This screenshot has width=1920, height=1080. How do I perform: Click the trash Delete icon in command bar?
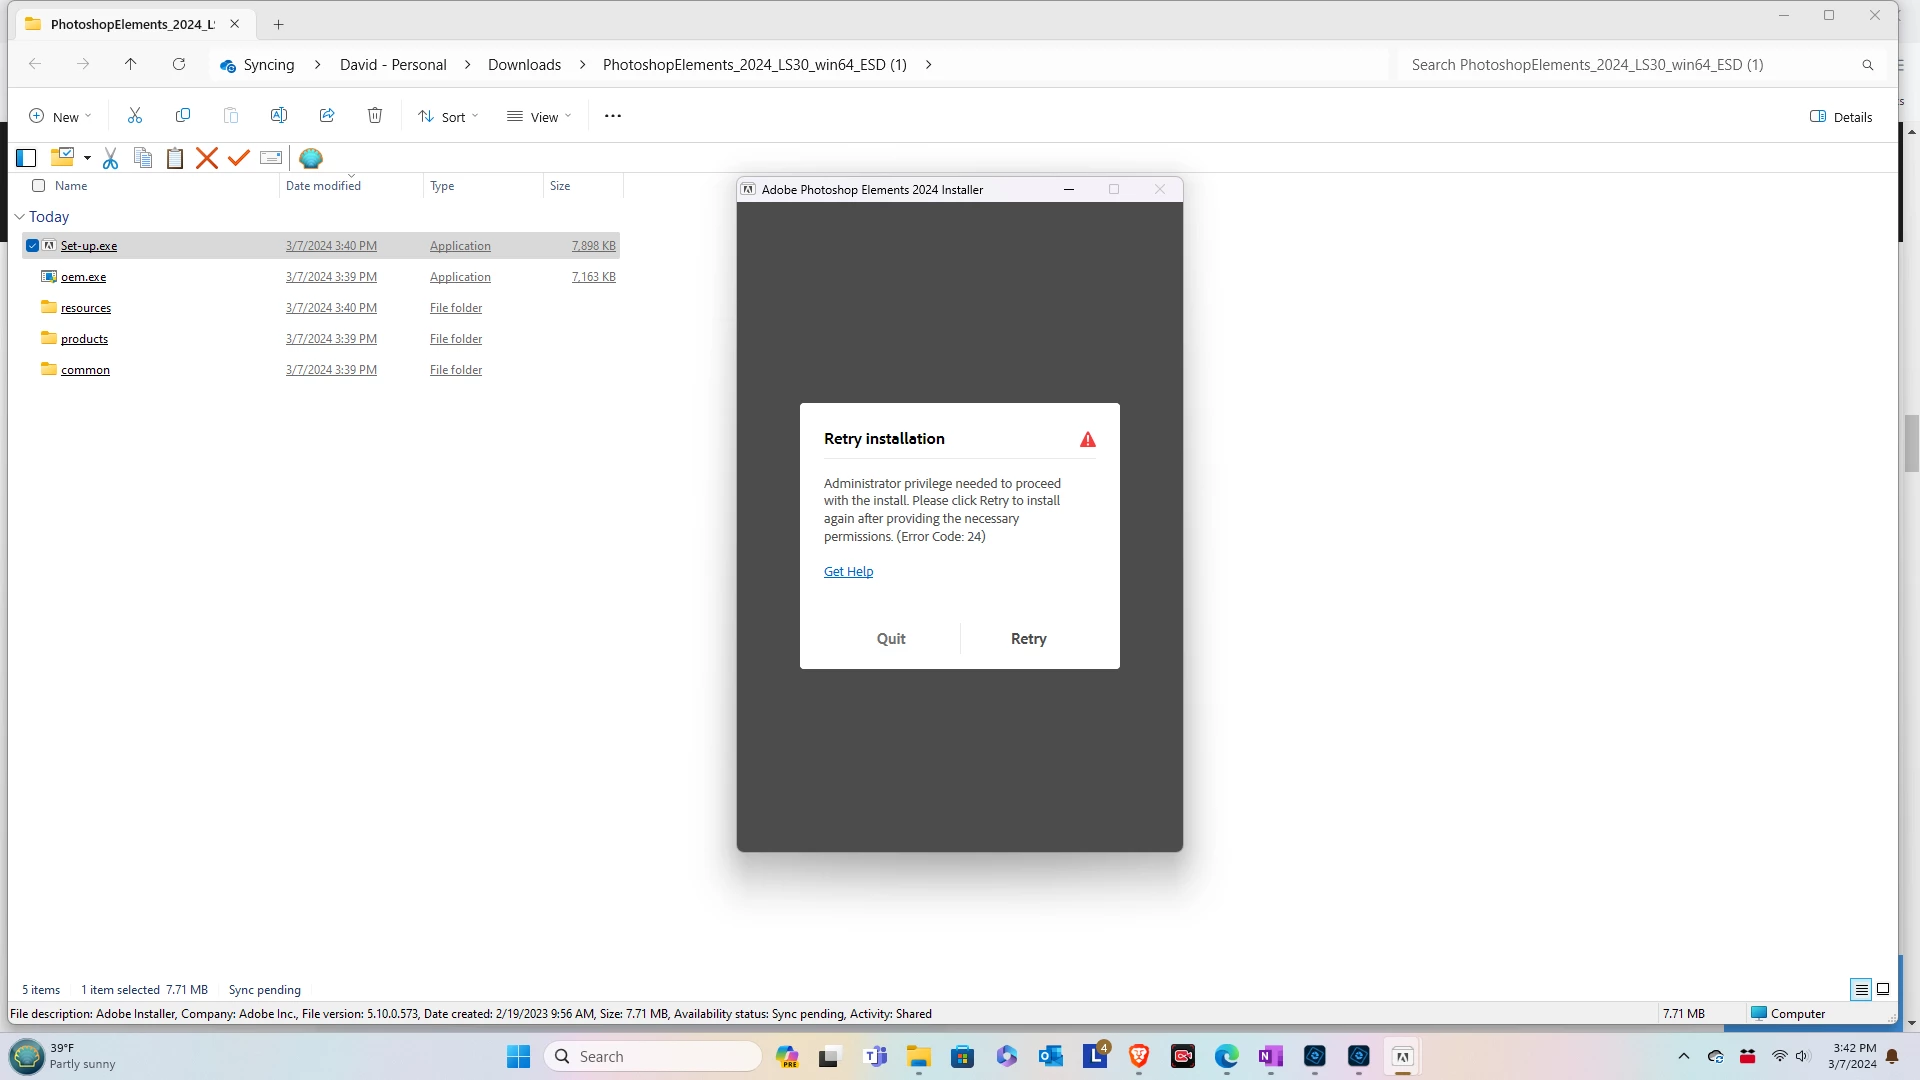pyautogui.click(x=375, y=116)
